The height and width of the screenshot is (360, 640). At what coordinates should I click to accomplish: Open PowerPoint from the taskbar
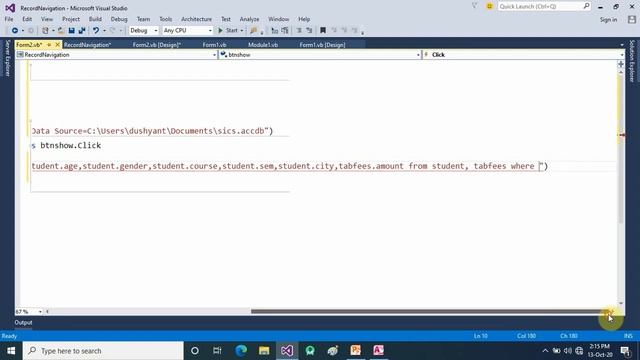pyautogui.click(x=356, y=351)
